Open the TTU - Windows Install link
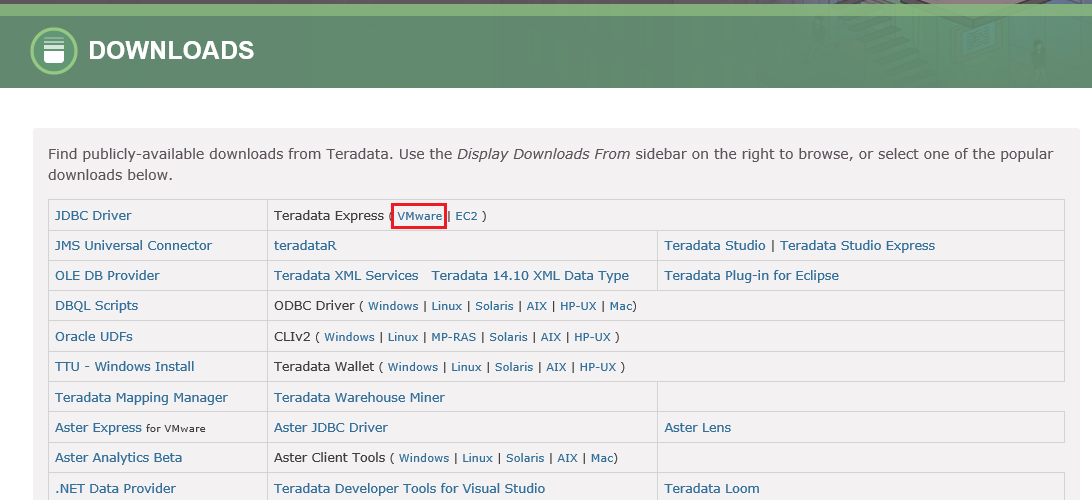 pyautogui.click(x=125, y=366)
